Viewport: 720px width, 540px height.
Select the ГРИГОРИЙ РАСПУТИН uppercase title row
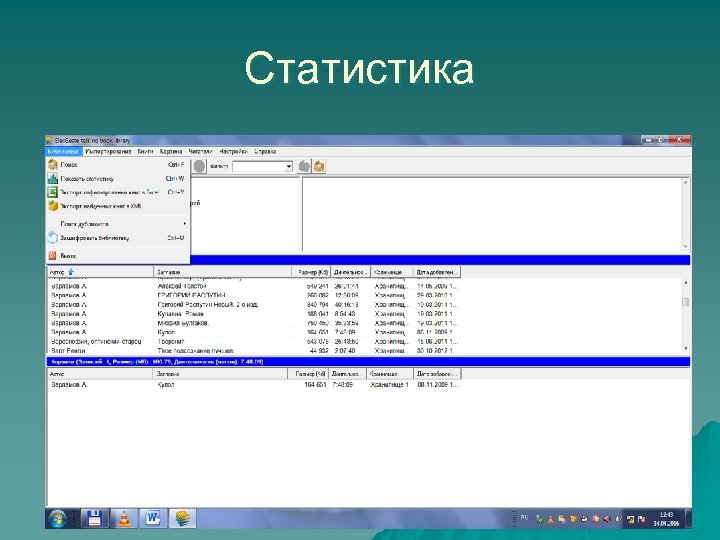click(x=254, y=295)
